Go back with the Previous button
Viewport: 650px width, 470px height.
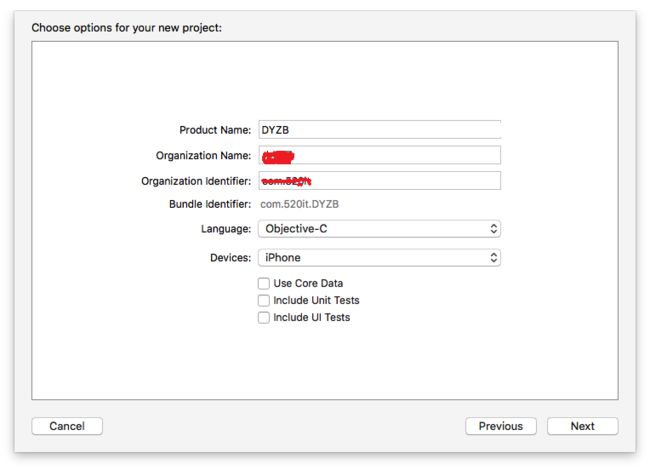pos(501,426)
